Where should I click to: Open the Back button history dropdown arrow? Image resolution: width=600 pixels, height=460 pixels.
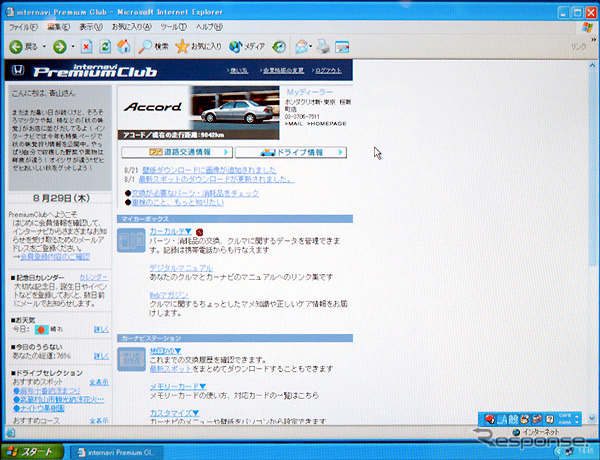(44, 47)
